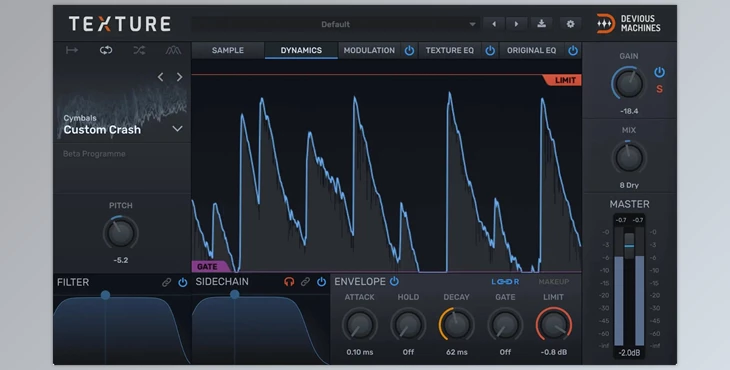Go to previous sample with left chevron
This screenshot has width=730, height=370.
point(160,77)
